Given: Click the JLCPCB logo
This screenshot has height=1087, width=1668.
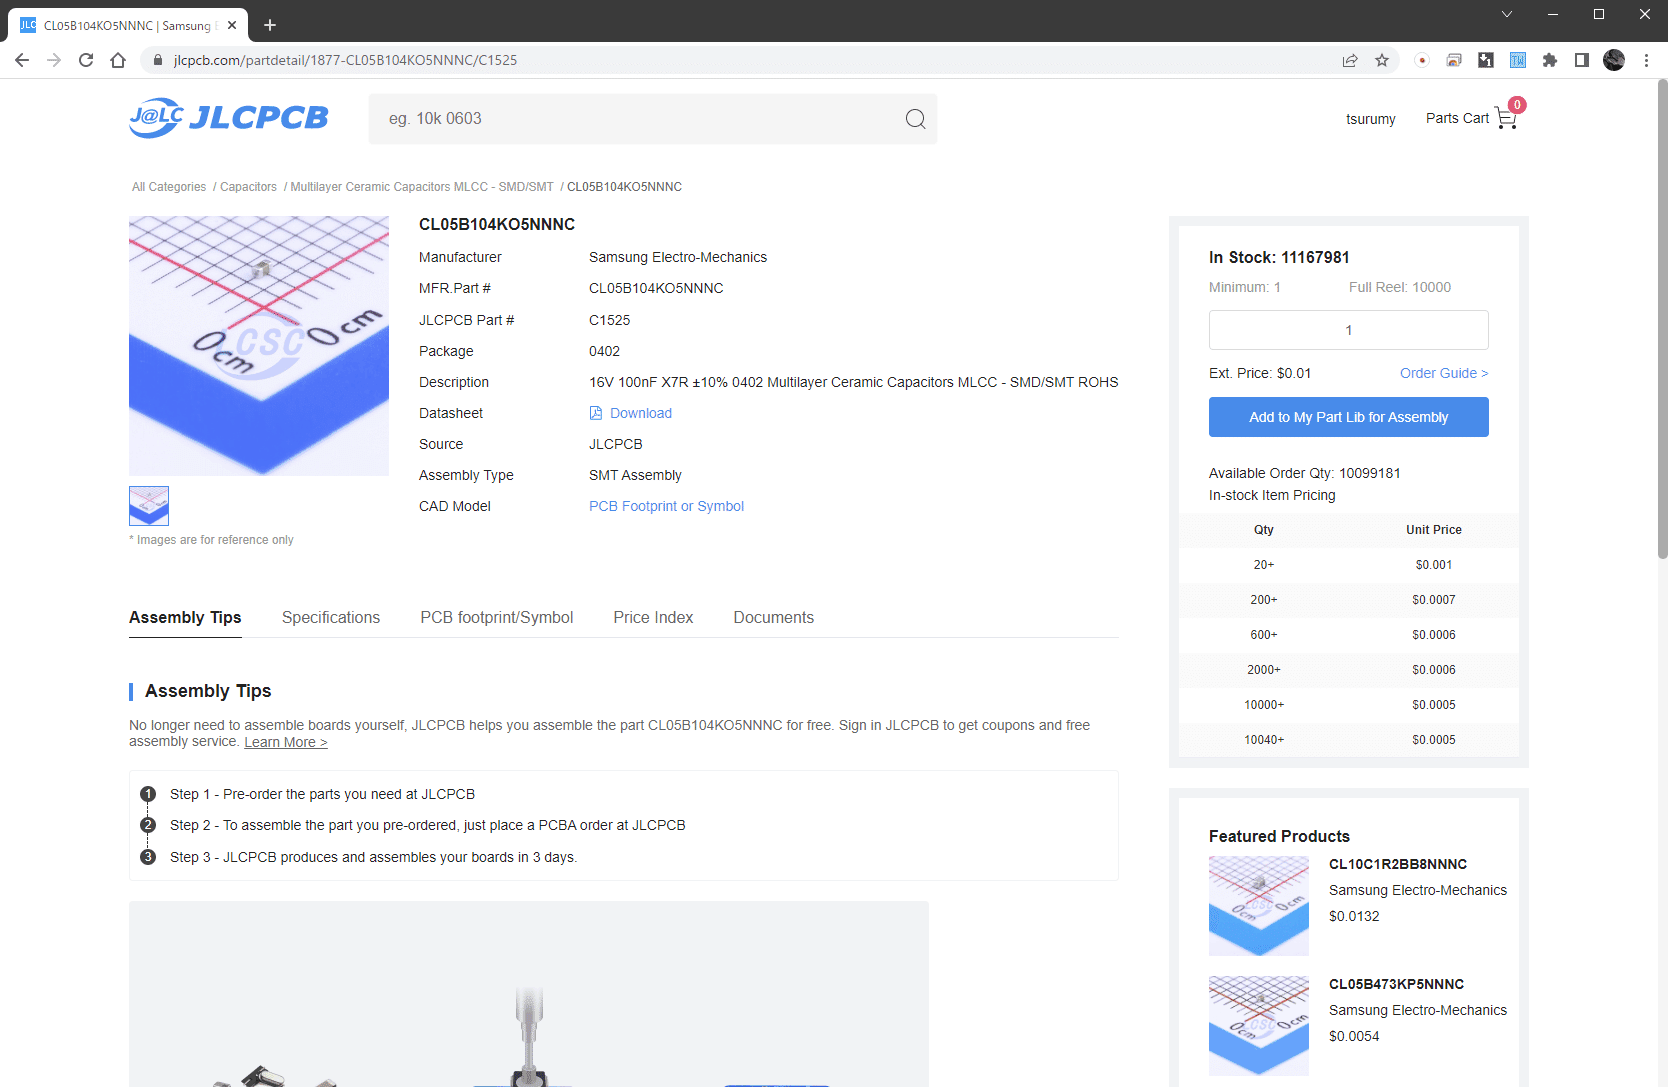Looking at the screenshot, I should (229, 118).
